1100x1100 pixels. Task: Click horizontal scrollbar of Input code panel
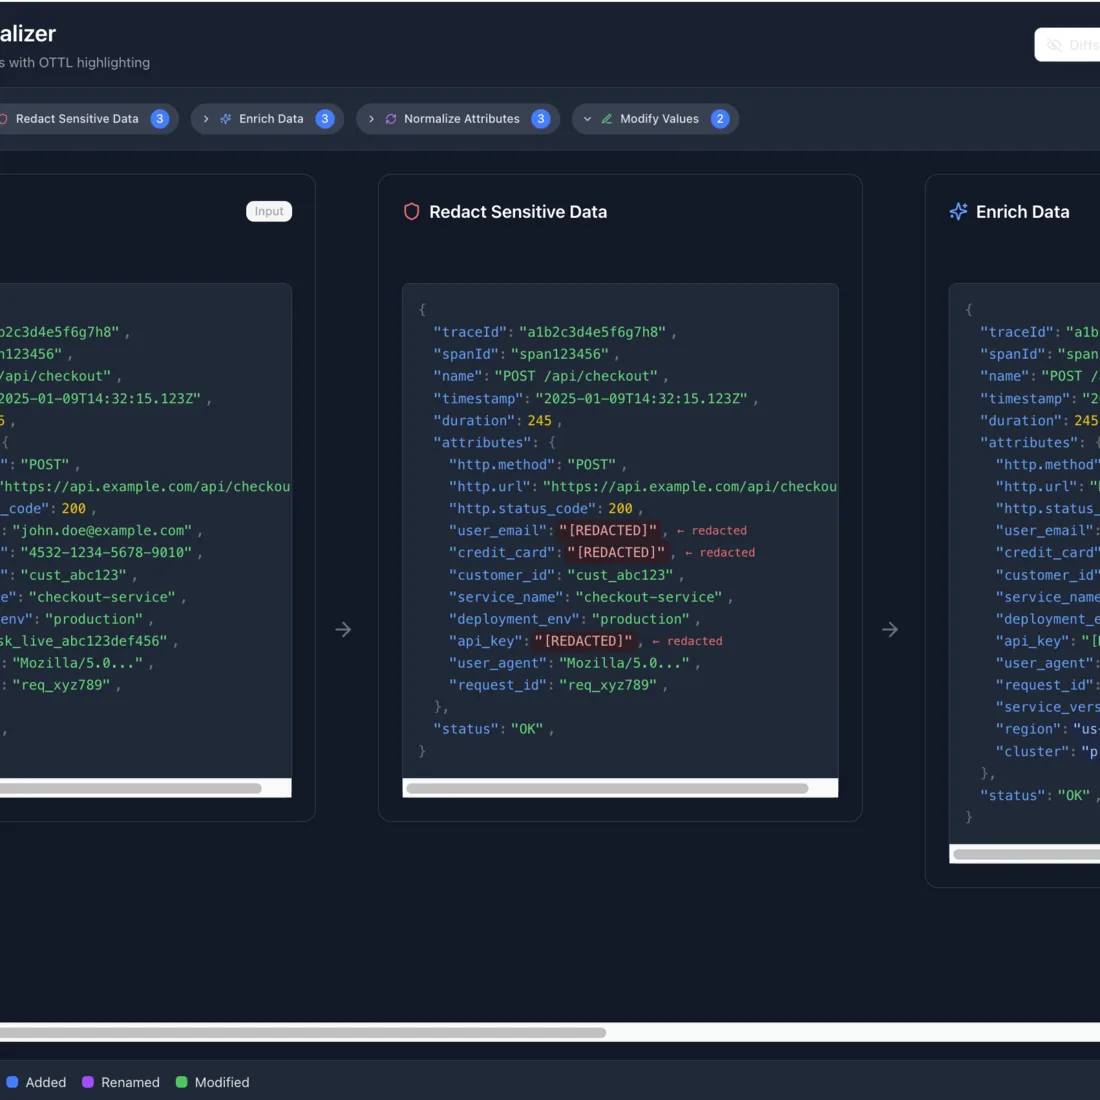[130, 788]
